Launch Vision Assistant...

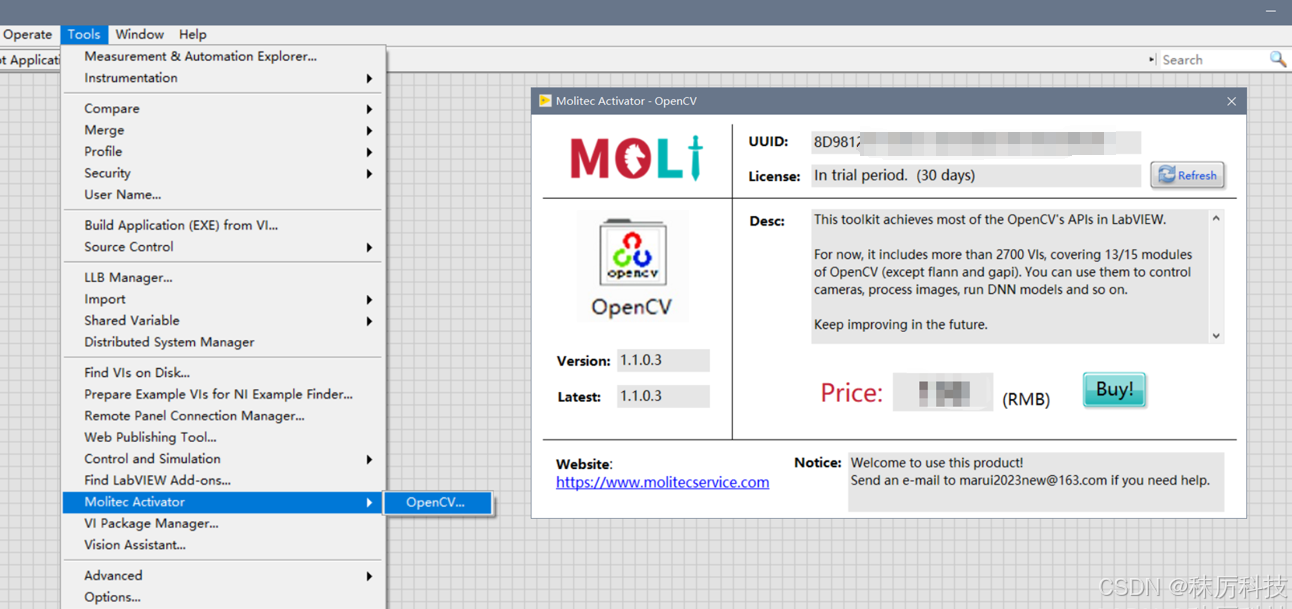(223, 545)
